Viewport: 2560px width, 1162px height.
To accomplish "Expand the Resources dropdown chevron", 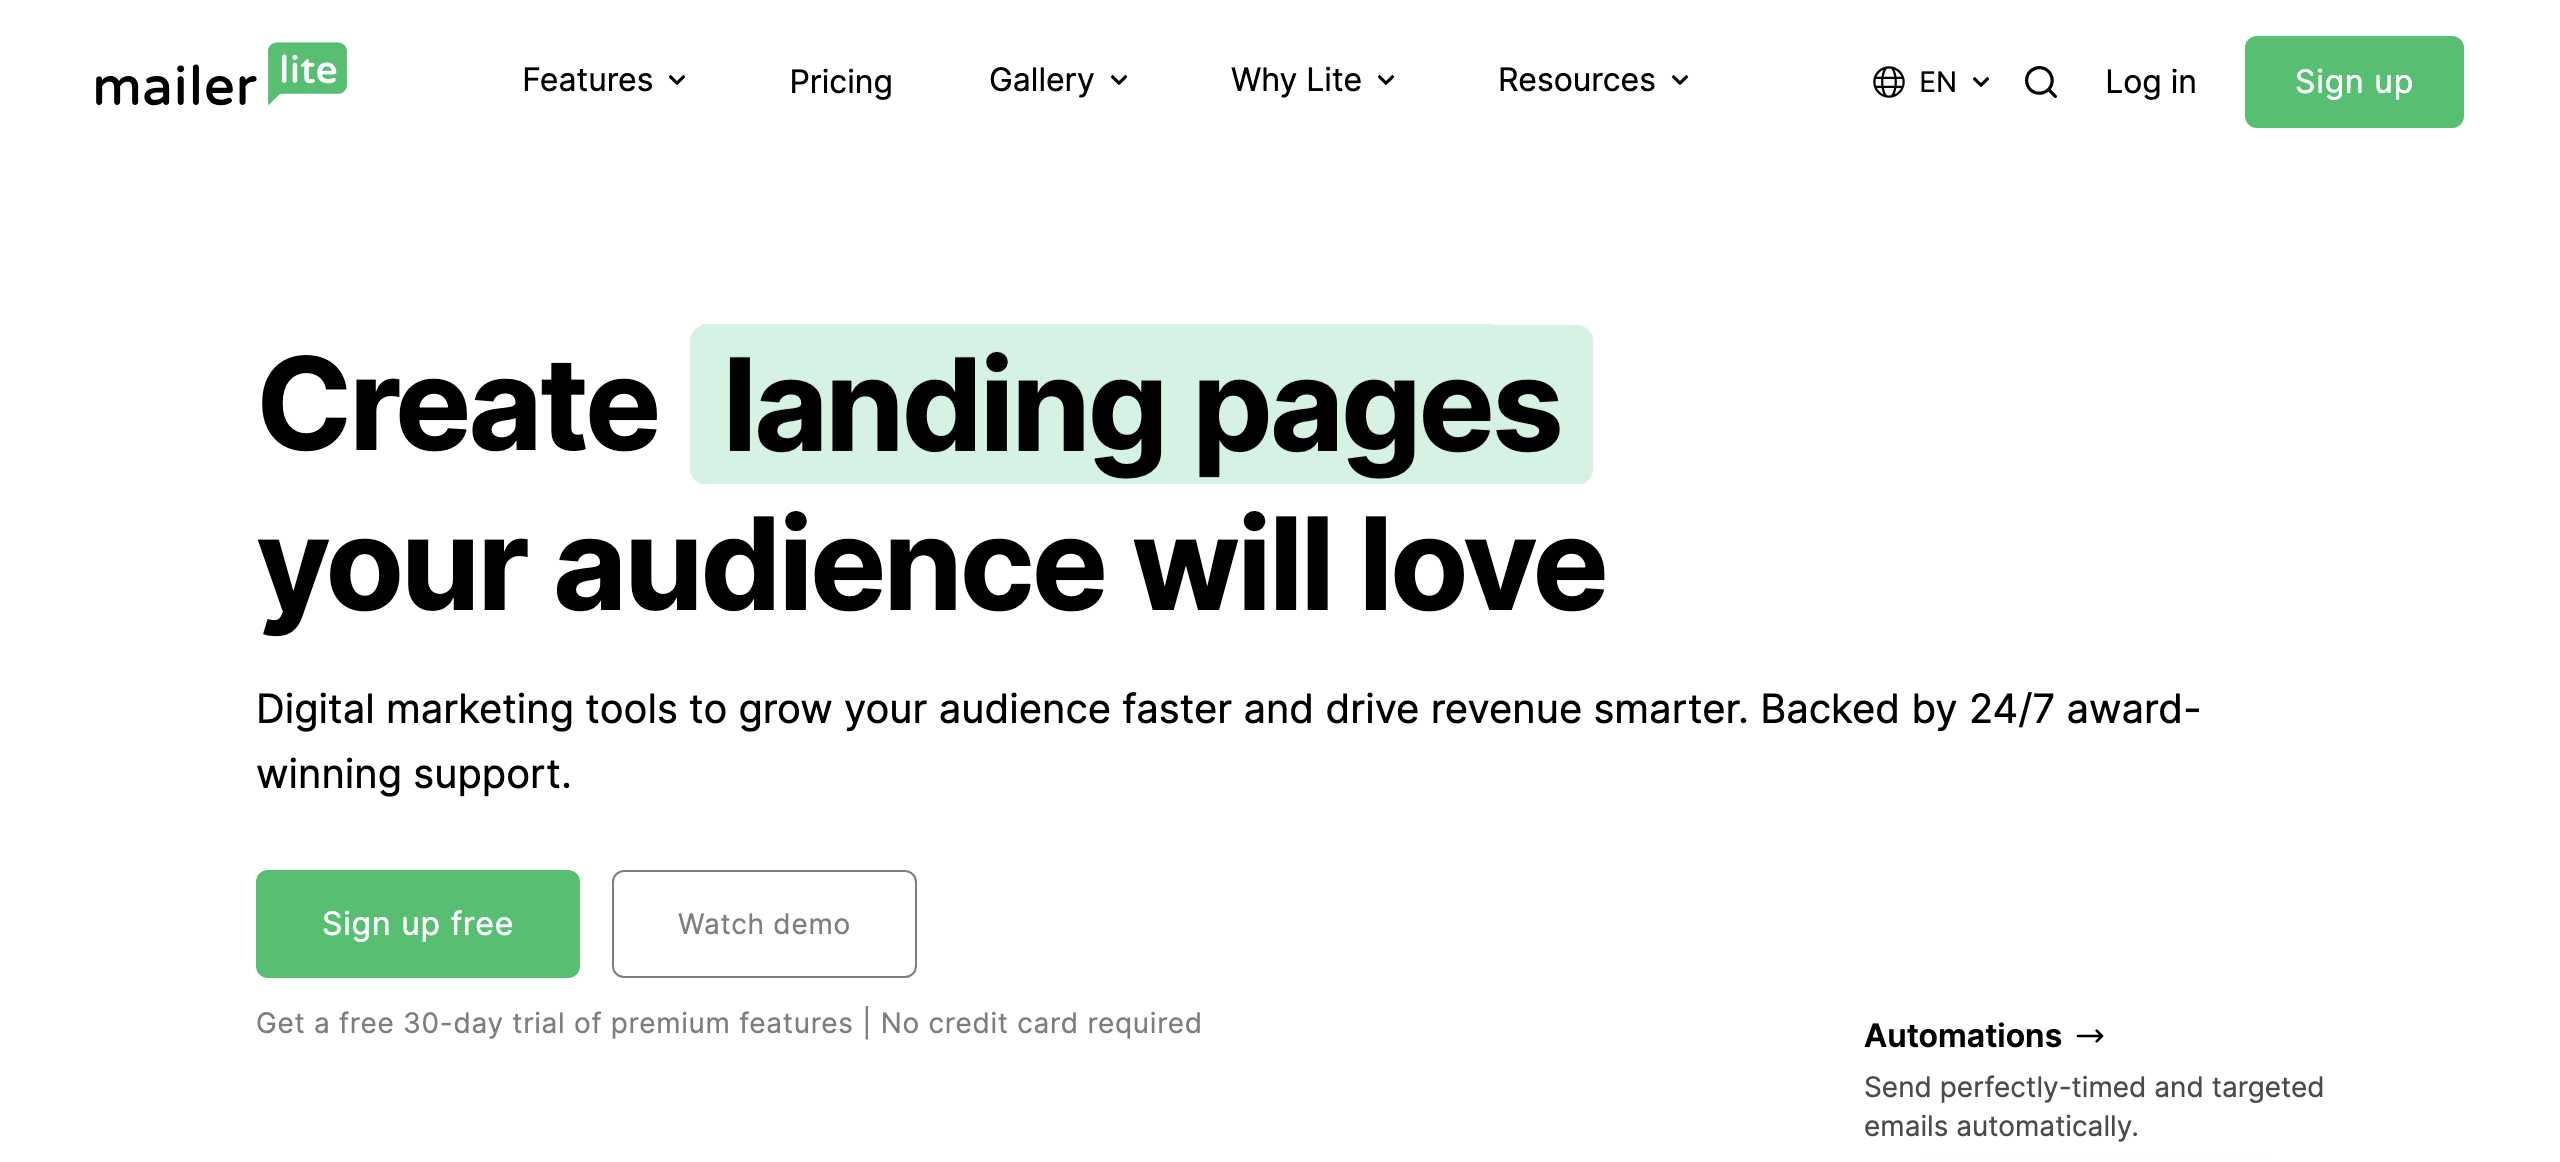I will pyautogui.click(x=1680, y=80).
